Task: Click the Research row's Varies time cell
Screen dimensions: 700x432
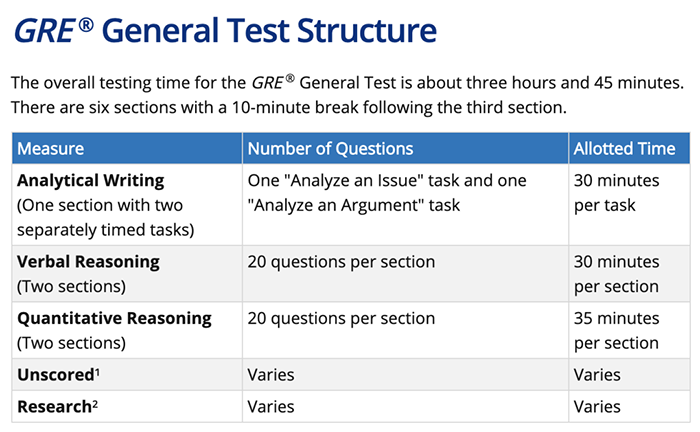Action: pos(597,406)
